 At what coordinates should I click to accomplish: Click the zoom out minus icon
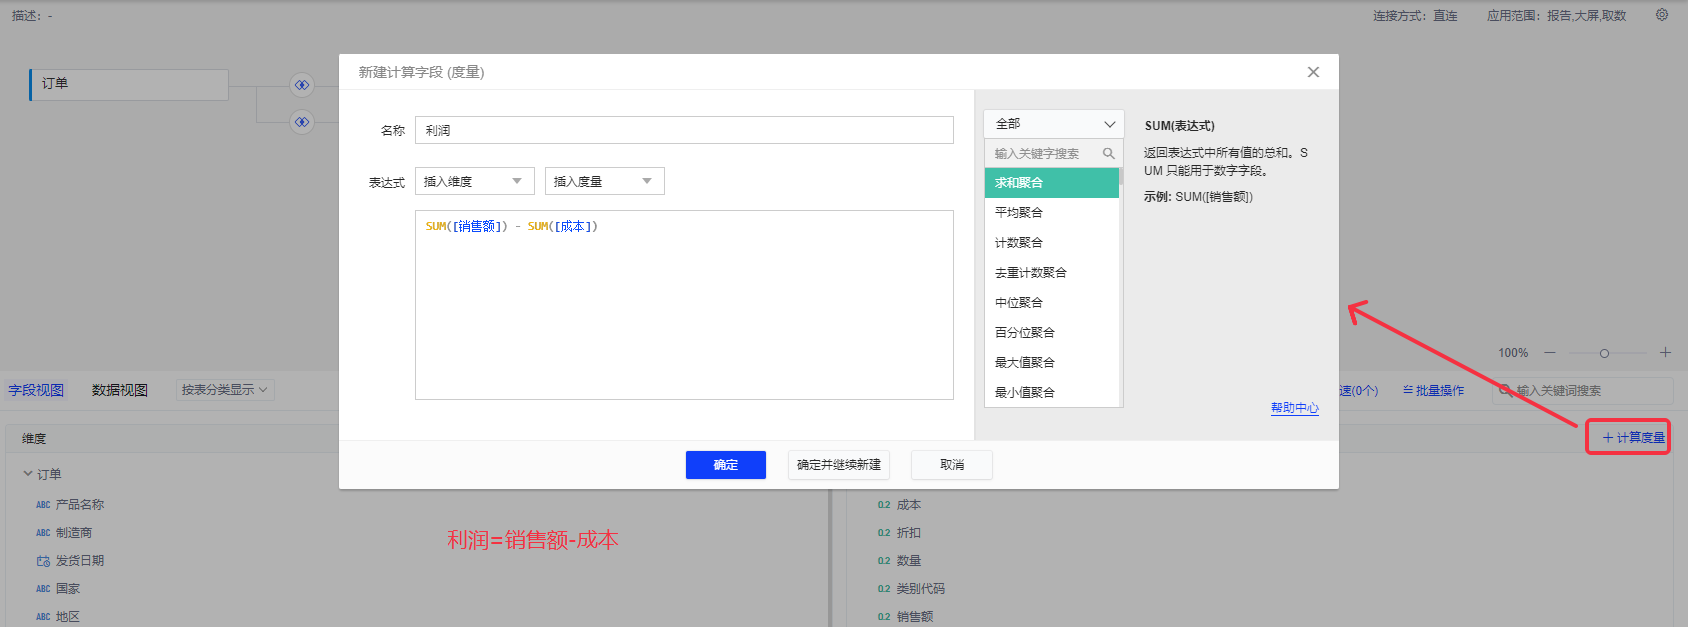(1550, 353)
